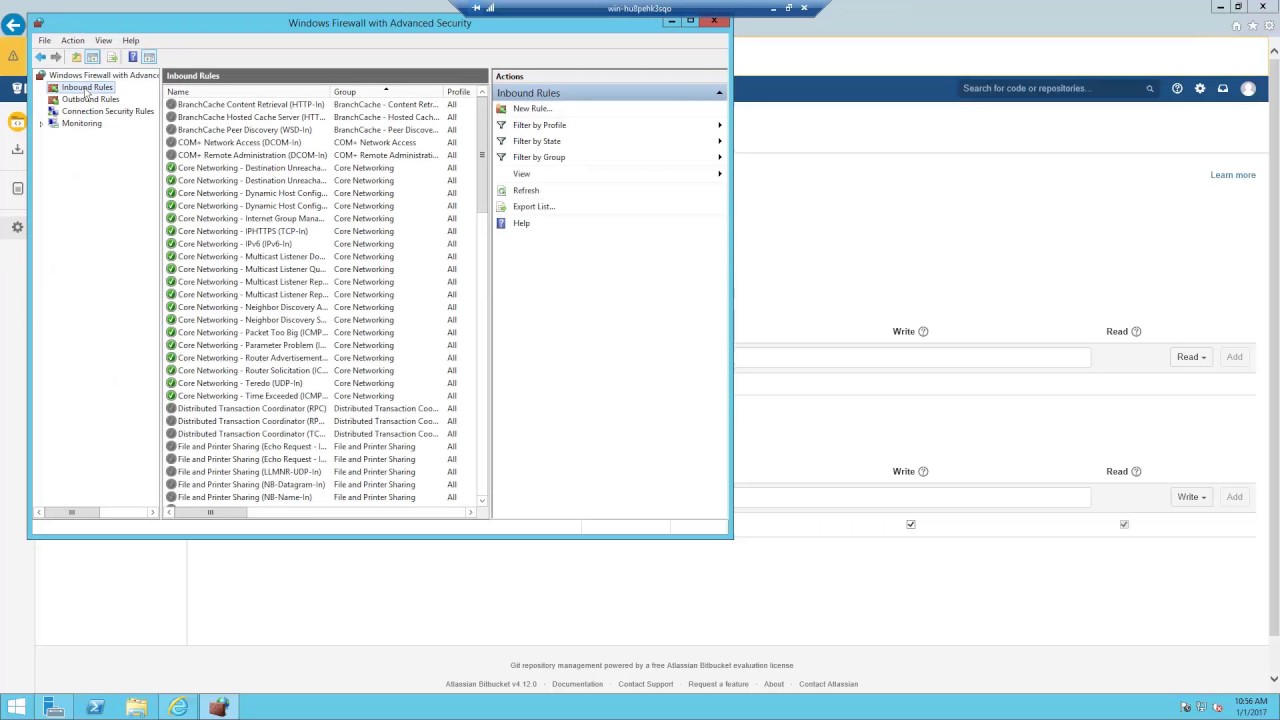Expand the Filter by Group submenu

tap(719, 157)
